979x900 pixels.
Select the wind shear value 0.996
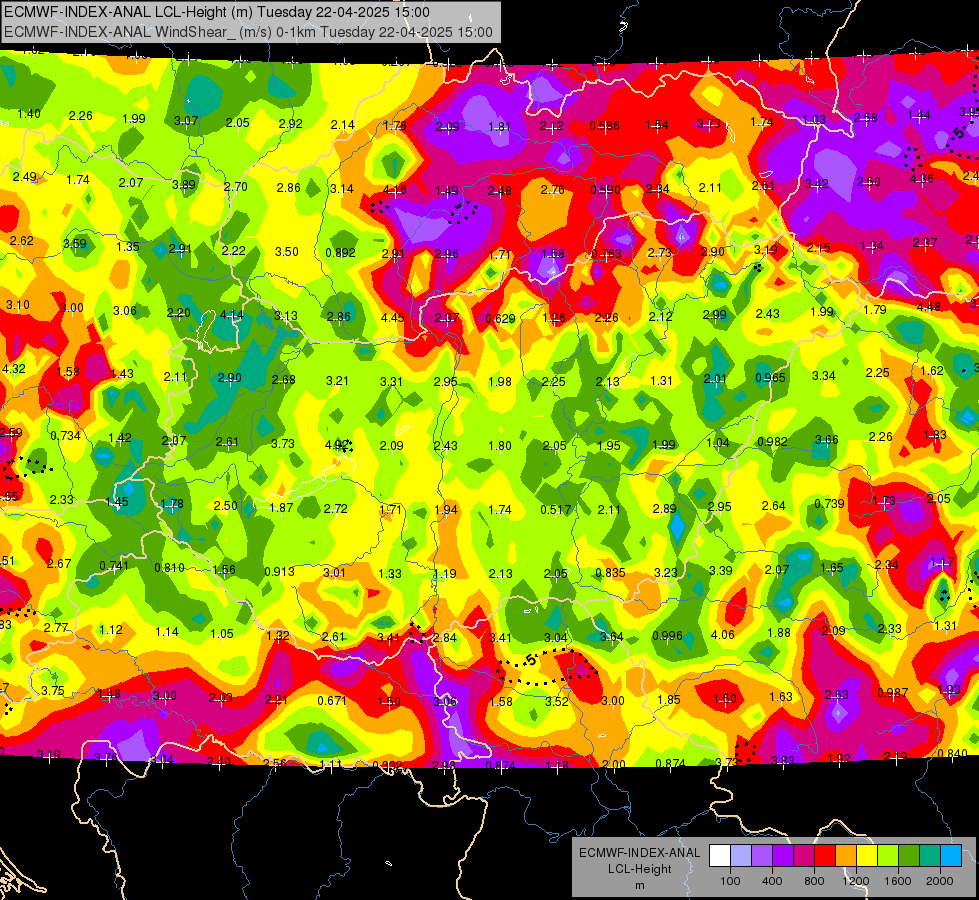click(x=667, y=636)
